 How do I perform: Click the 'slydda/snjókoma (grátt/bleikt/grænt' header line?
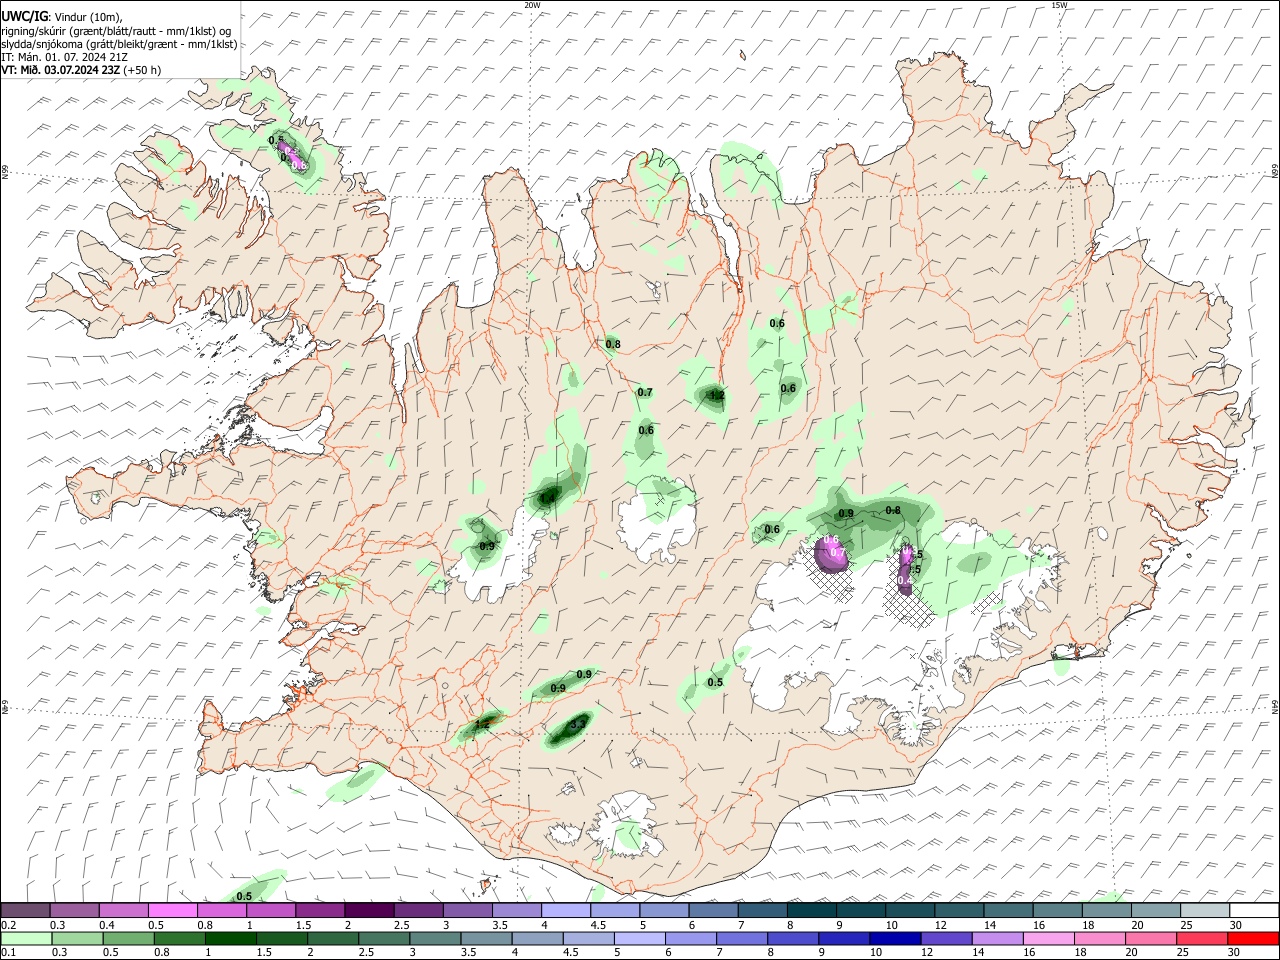coord(119,44)
